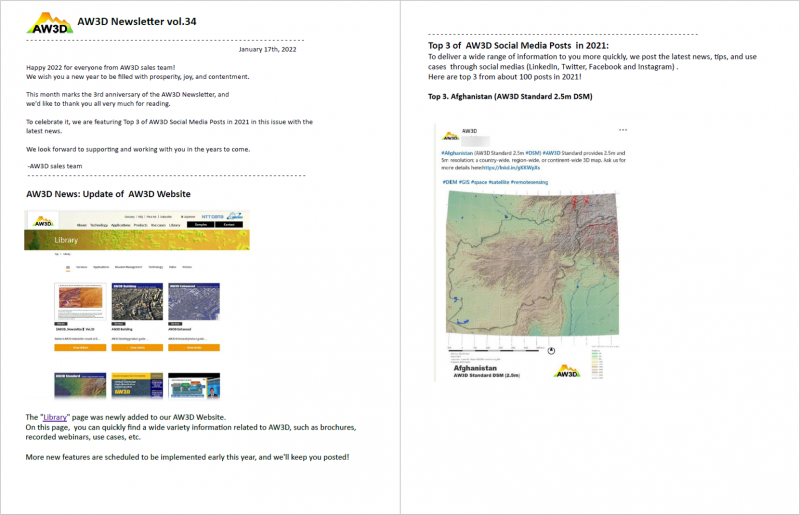Click the webinar card with the presenter photo
Viewport: 800px width, 515px height.
pos(194,385)
